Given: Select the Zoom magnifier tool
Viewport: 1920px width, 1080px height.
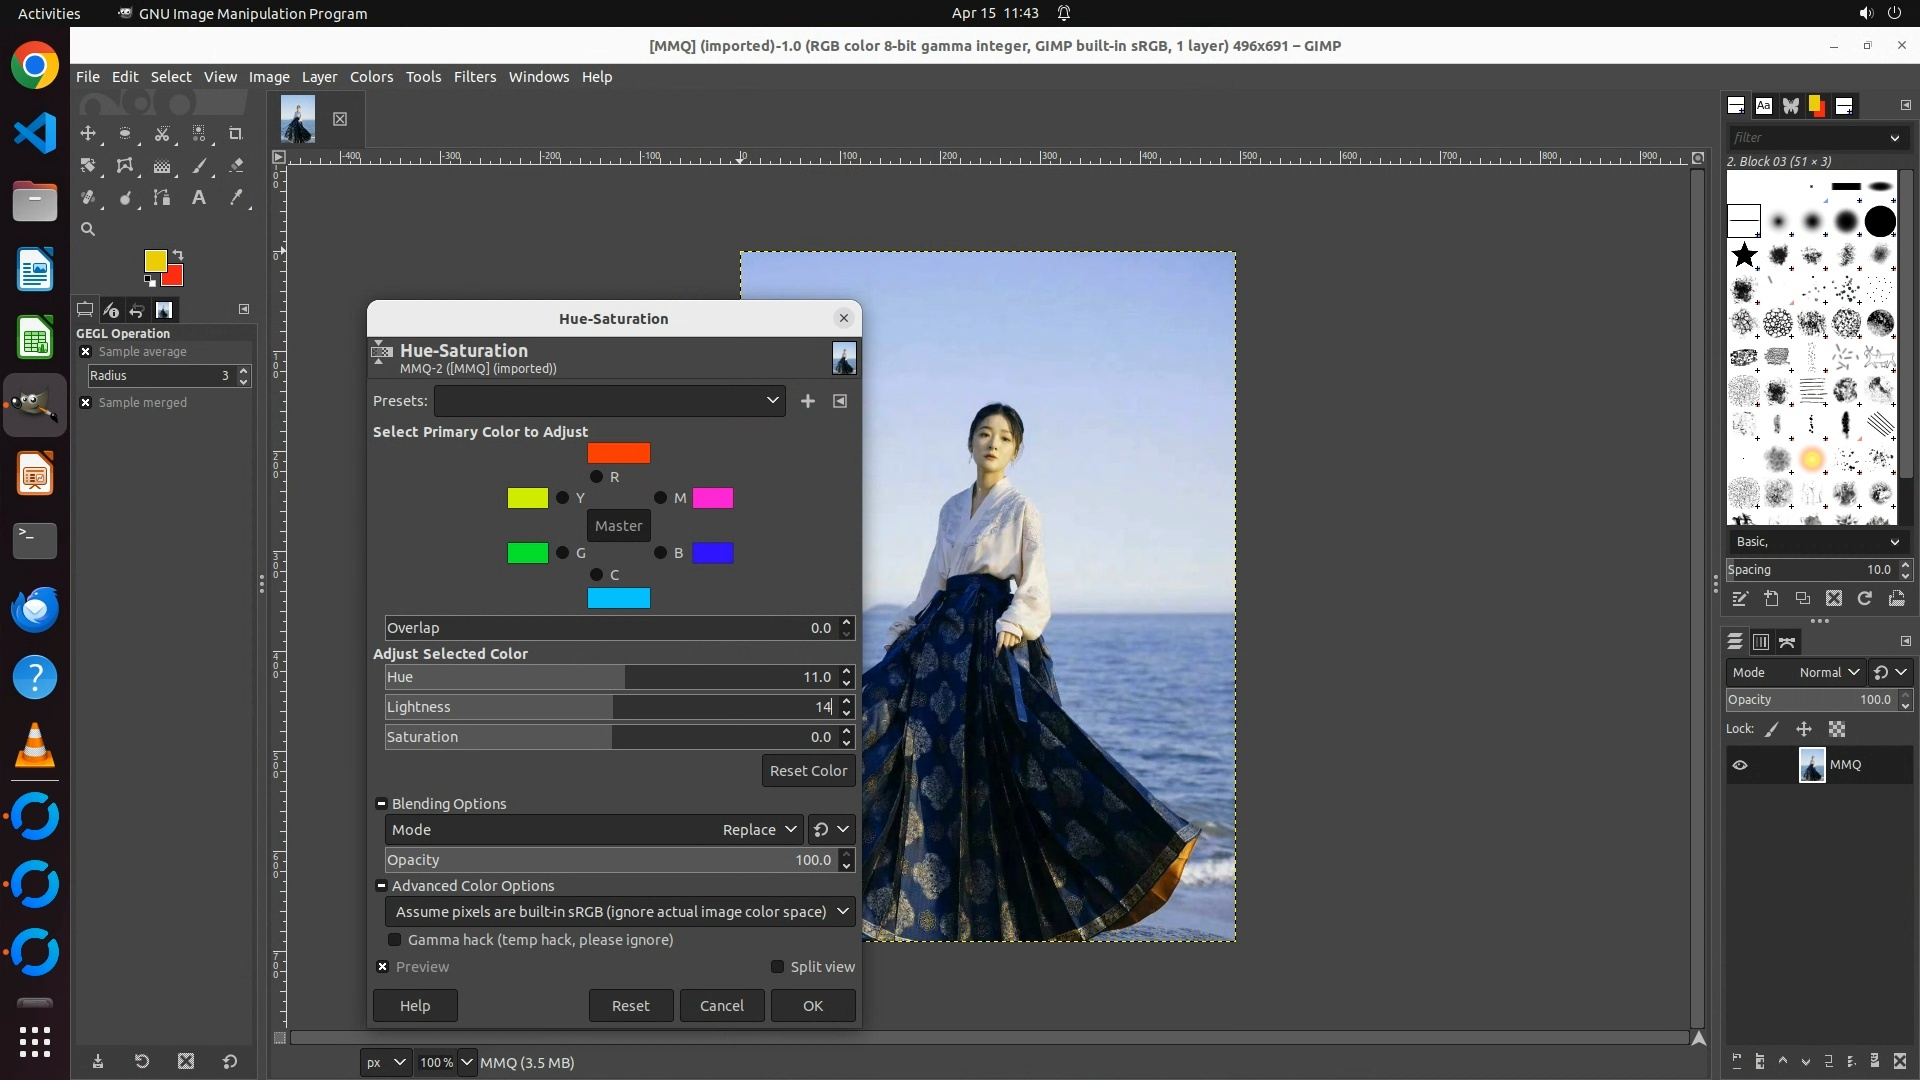Looking at the screenshot, I should click(88, 229).
